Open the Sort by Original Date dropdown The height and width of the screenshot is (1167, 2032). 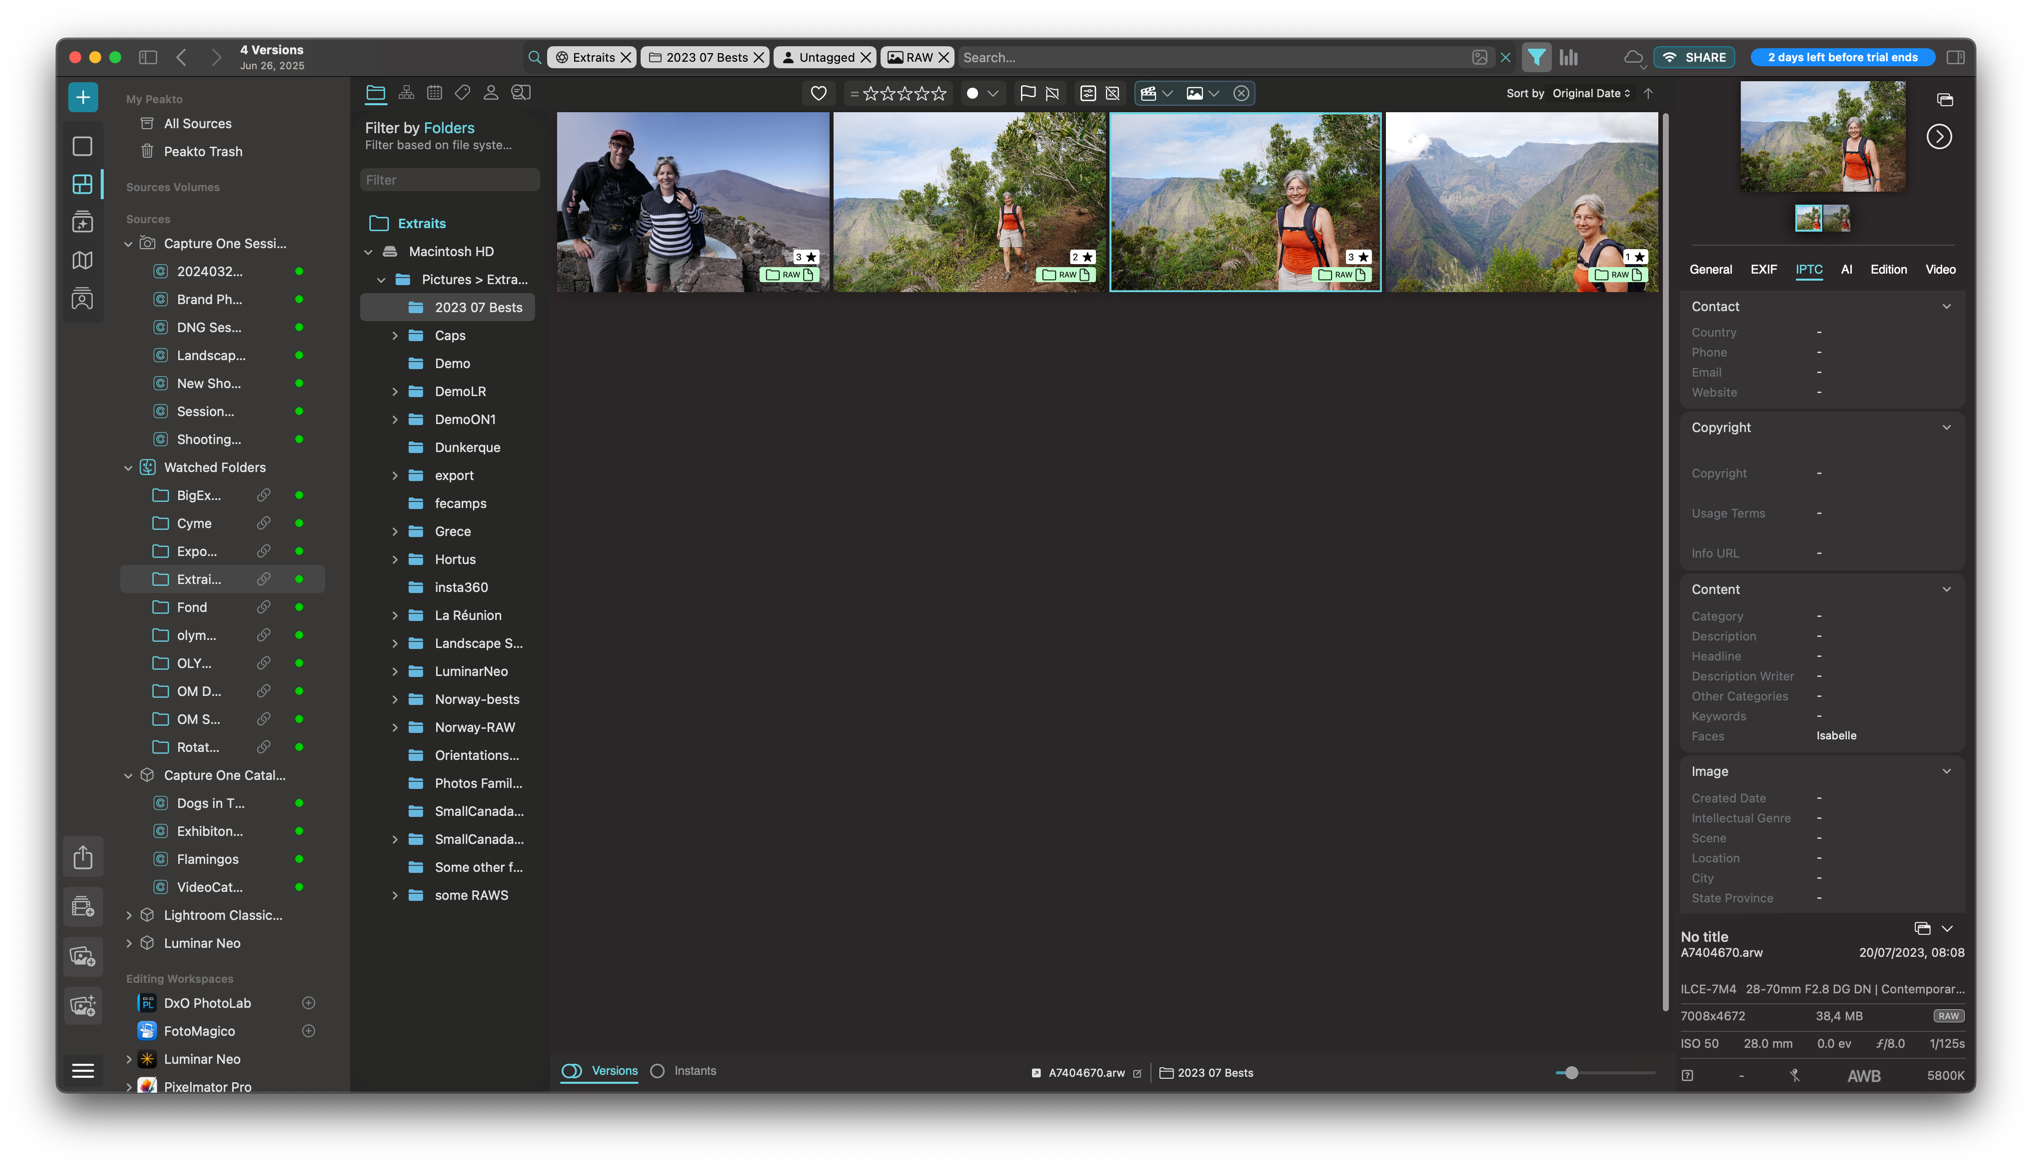[x=1591, y=93]
